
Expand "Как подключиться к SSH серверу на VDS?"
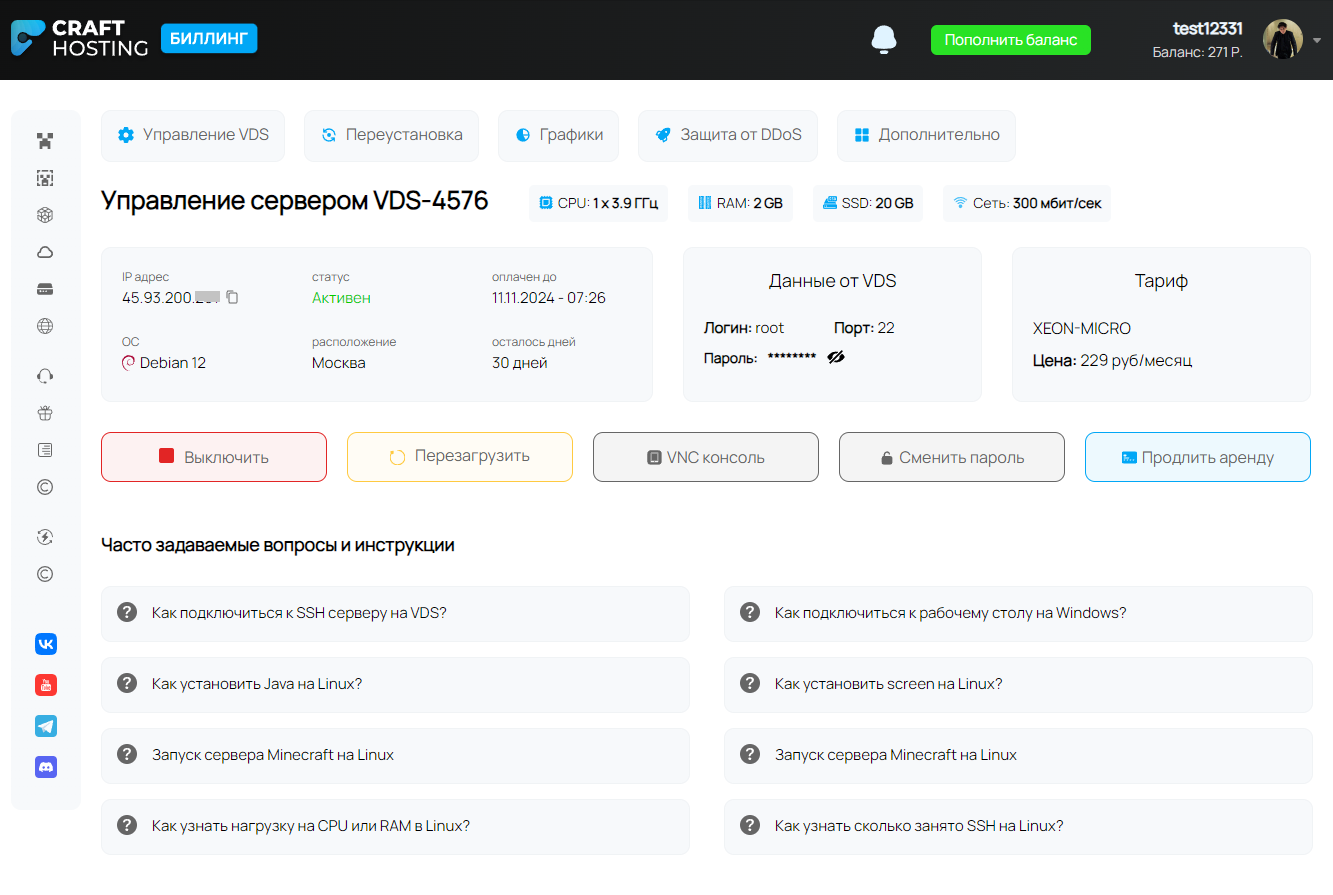tap(395, 613)
